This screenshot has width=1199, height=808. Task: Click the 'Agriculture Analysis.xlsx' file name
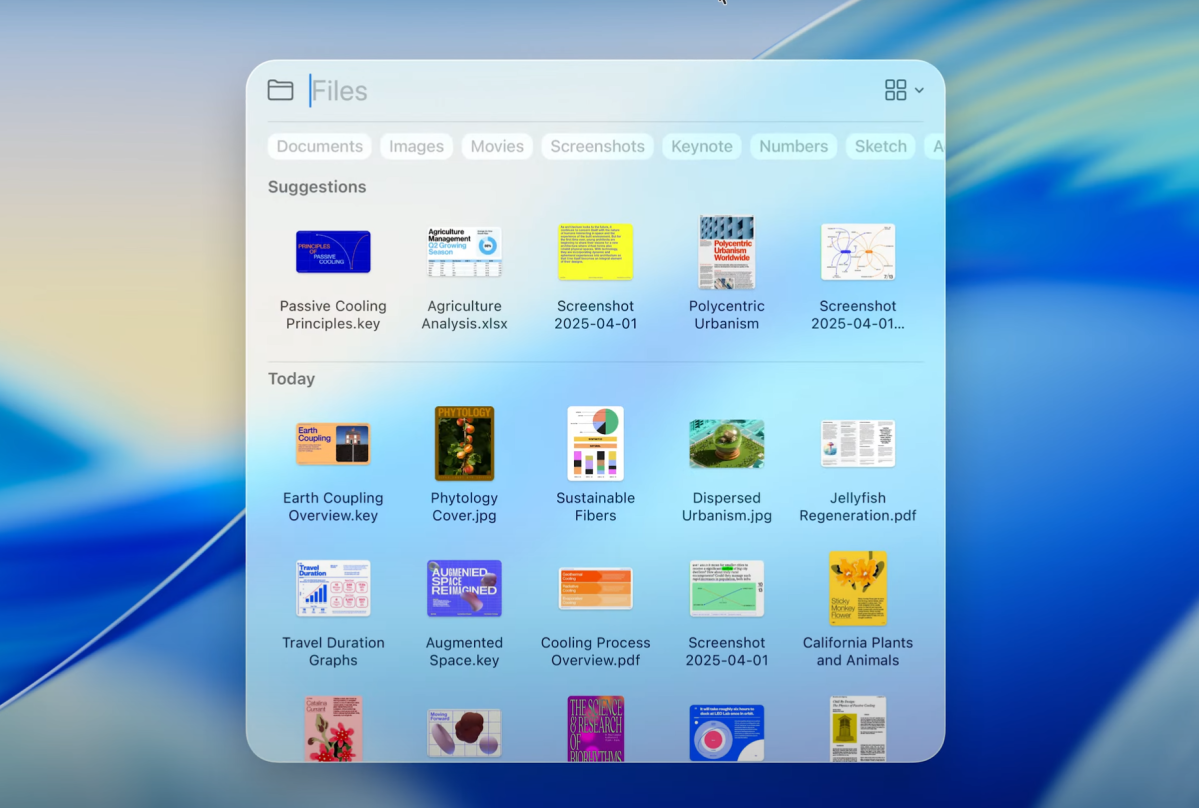464,315
